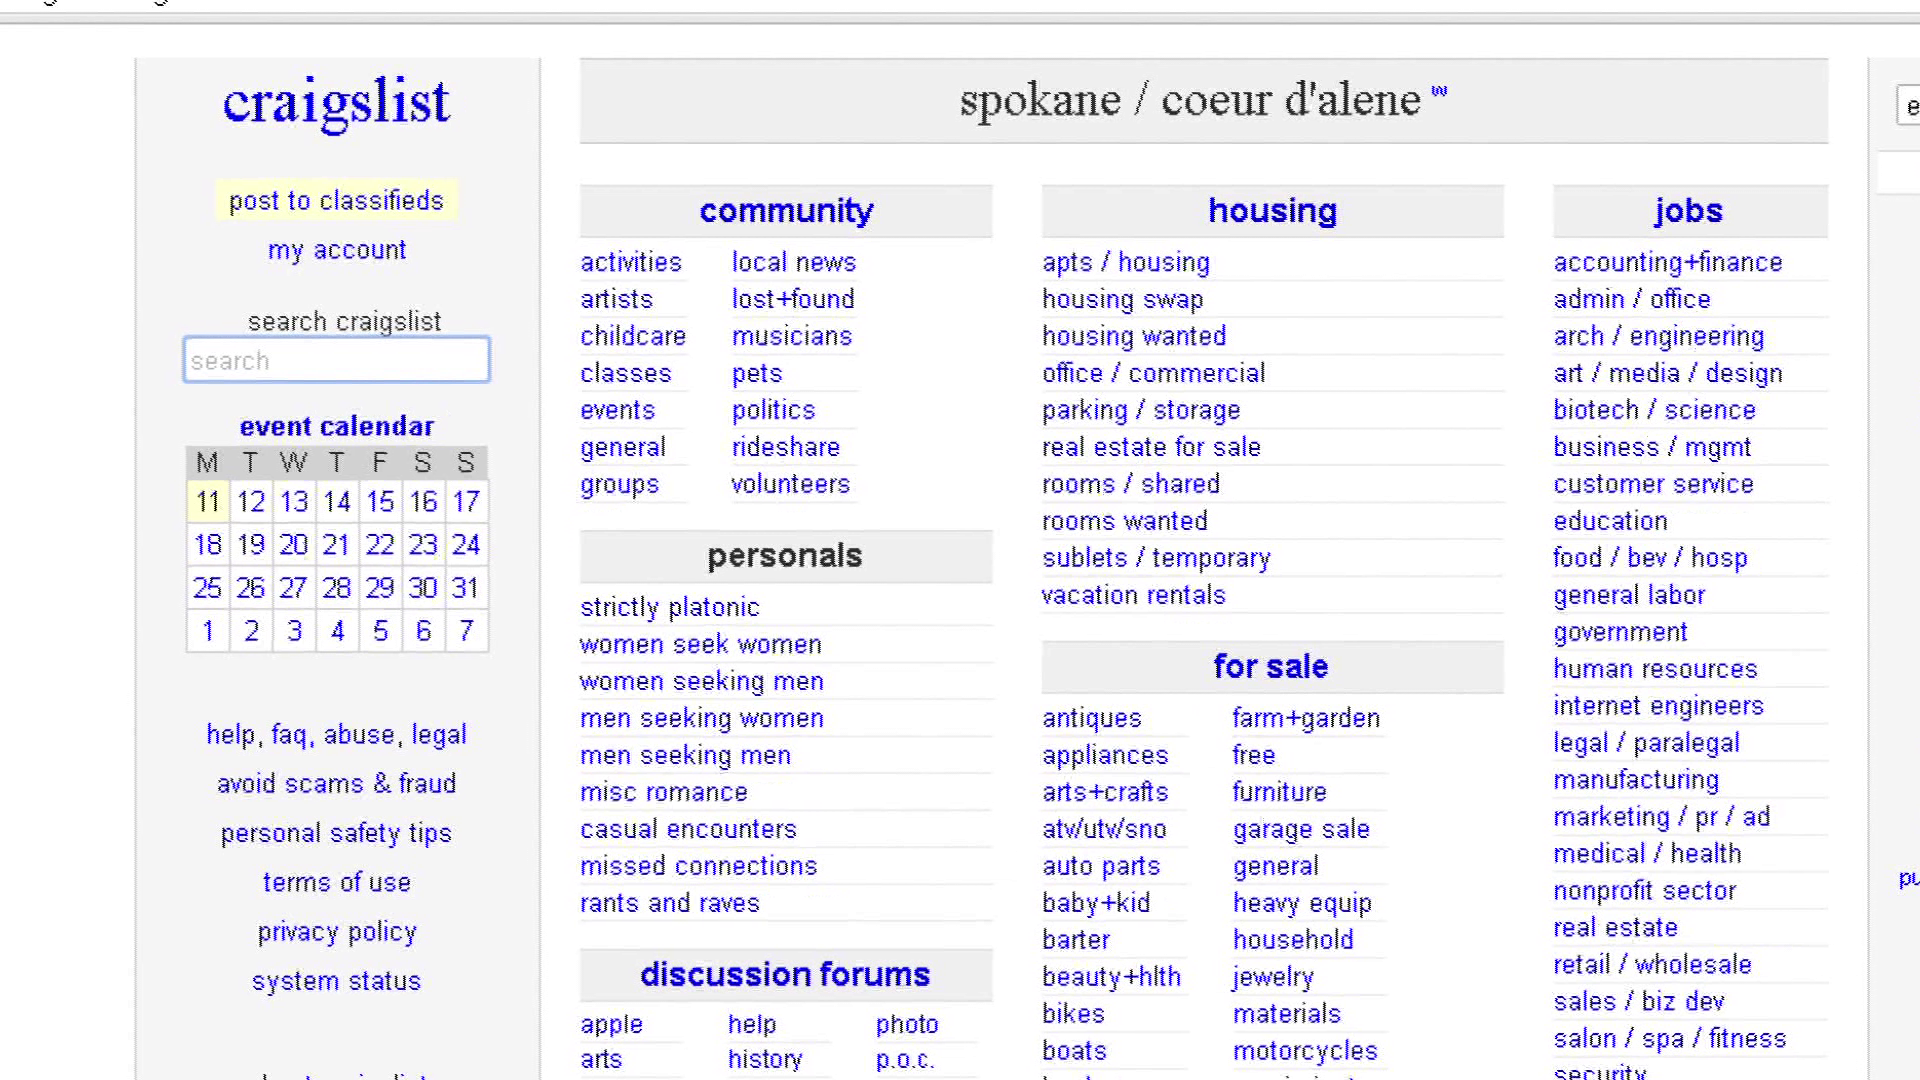The height and width of the screenshot is (1080, 1920).
Task: Open the for sale section header
Action: (x=1271, y=666)
